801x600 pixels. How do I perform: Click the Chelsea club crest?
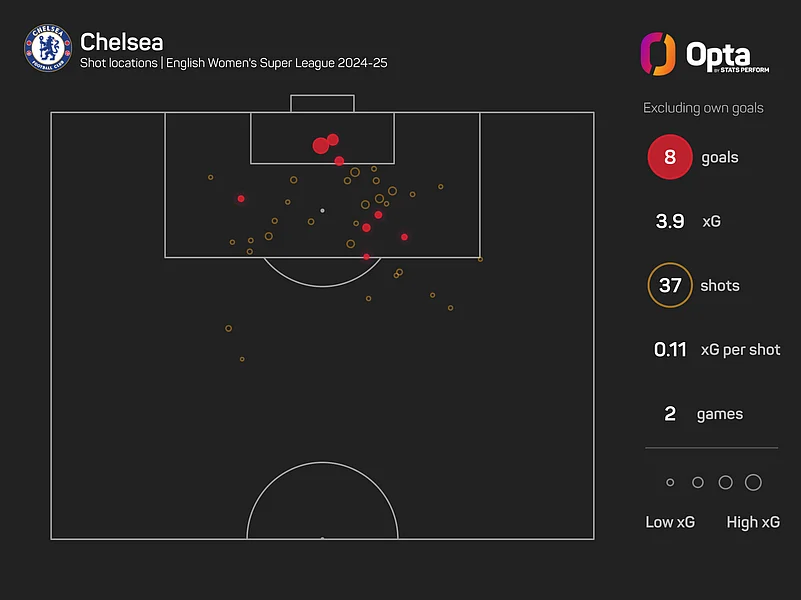[46, 50]
